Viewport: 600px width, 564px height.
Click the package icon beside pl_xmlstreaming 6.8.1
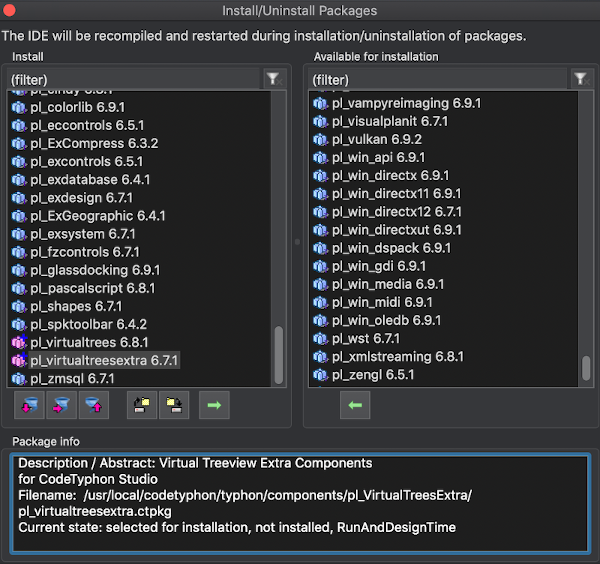pyautogui.click(x=320, y=357)
